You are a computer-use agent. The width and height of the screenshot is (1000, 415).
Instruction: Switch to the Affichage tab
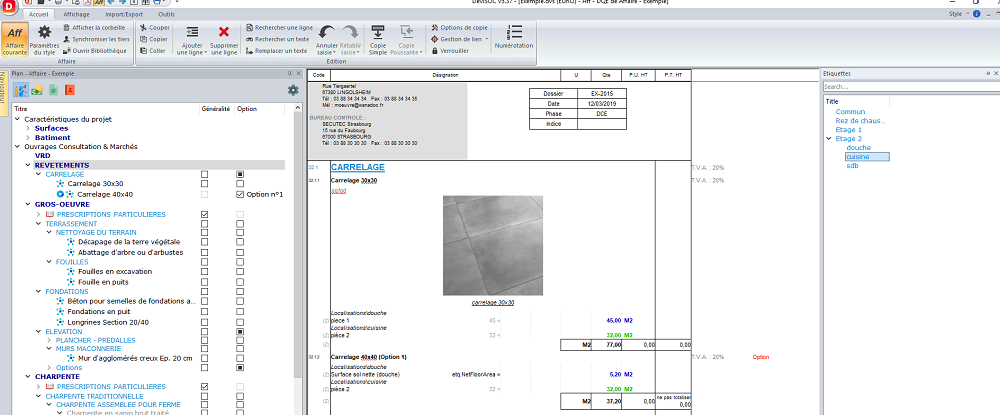coord(77,13)
